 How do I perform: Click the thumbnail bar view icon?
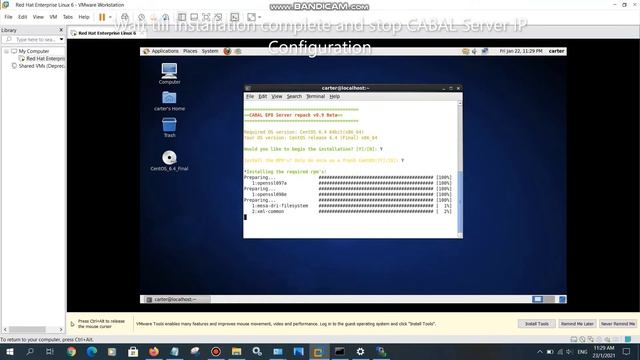click(x=194, y=17)
